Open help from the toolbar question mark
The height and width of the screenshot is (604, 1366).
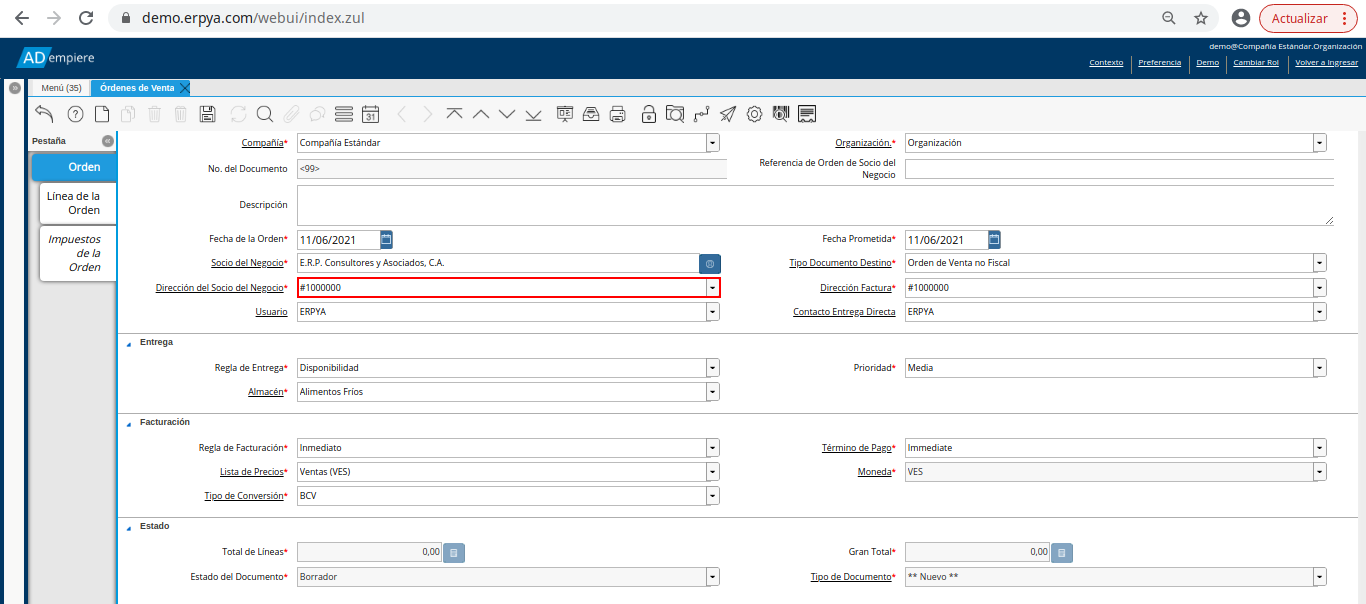pos(75,114)
